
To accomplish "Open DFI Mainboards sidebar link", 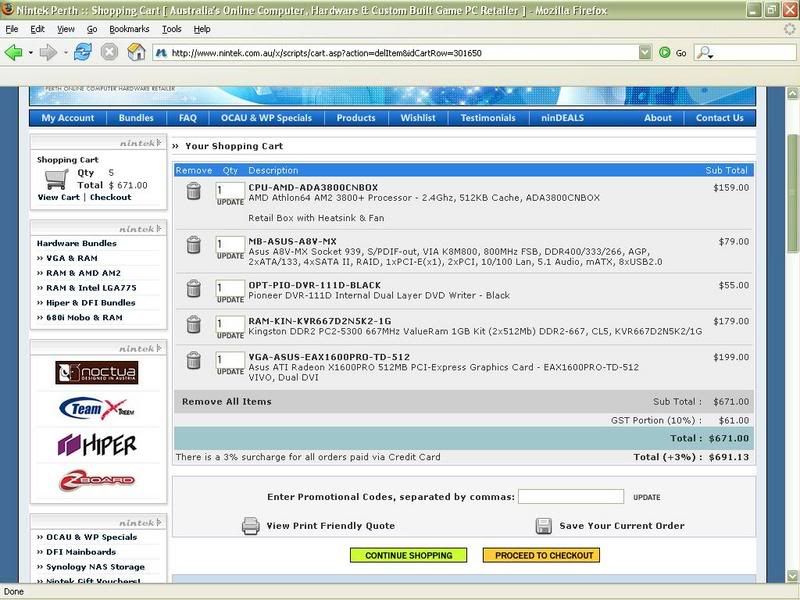I will point(81,552).
